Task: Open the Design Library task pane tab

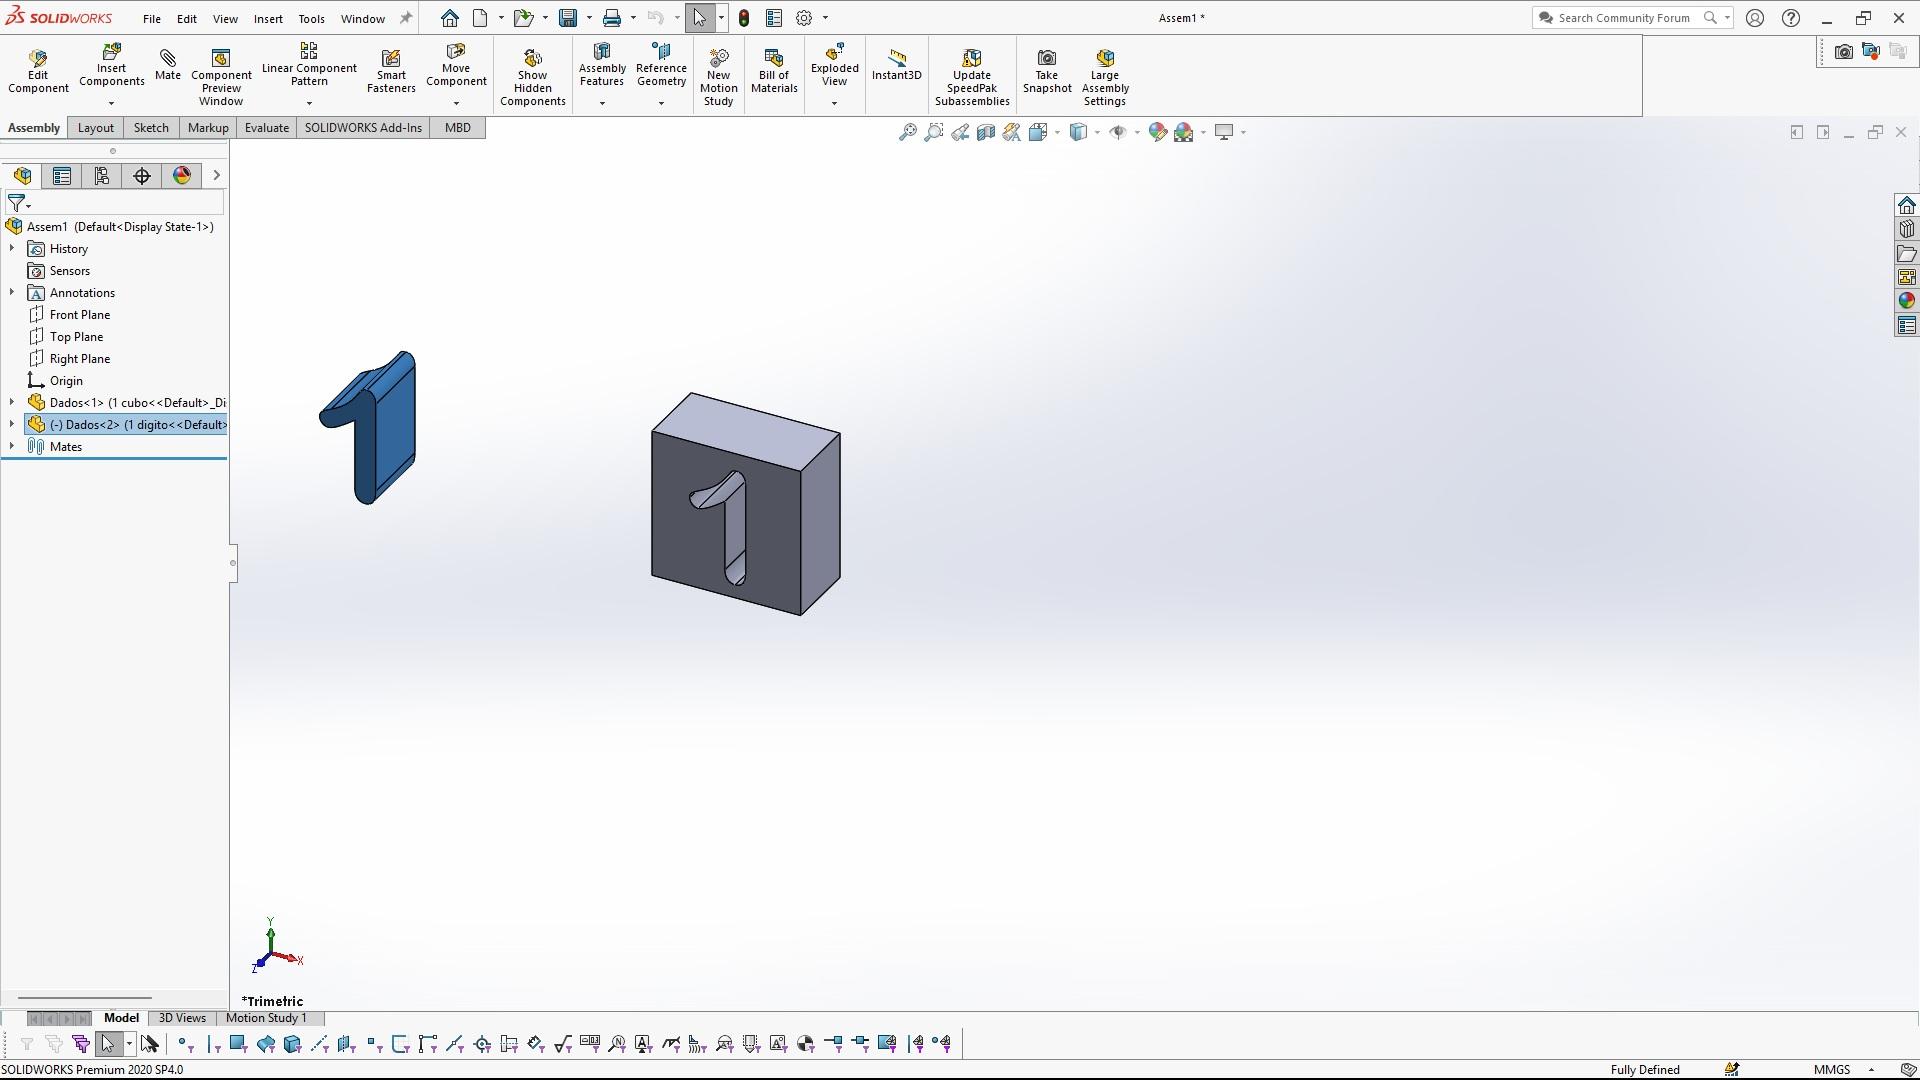Action: [x=1906, y=229]
